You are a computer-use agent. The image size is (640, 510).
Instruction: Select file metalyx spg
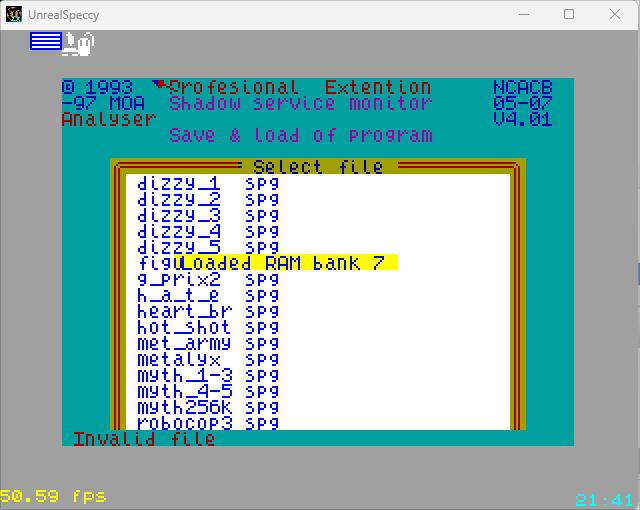[x=208, y=359]
